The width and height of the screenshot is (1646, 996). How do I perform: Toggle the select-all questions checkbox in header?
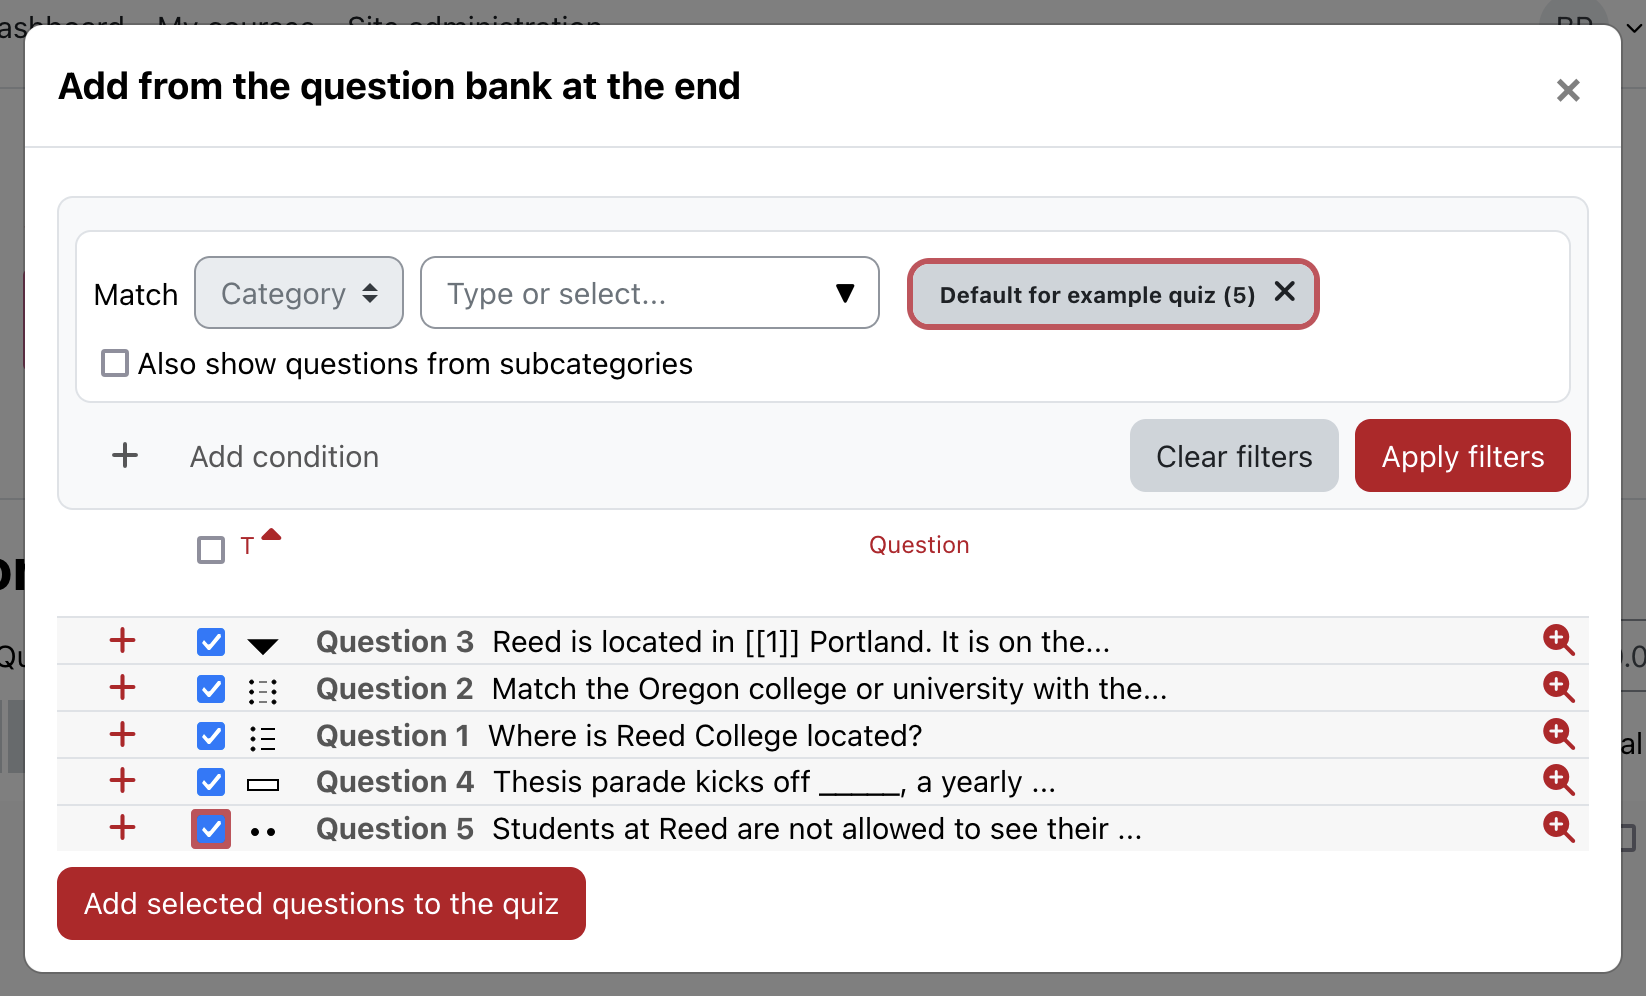coord(211,550)
